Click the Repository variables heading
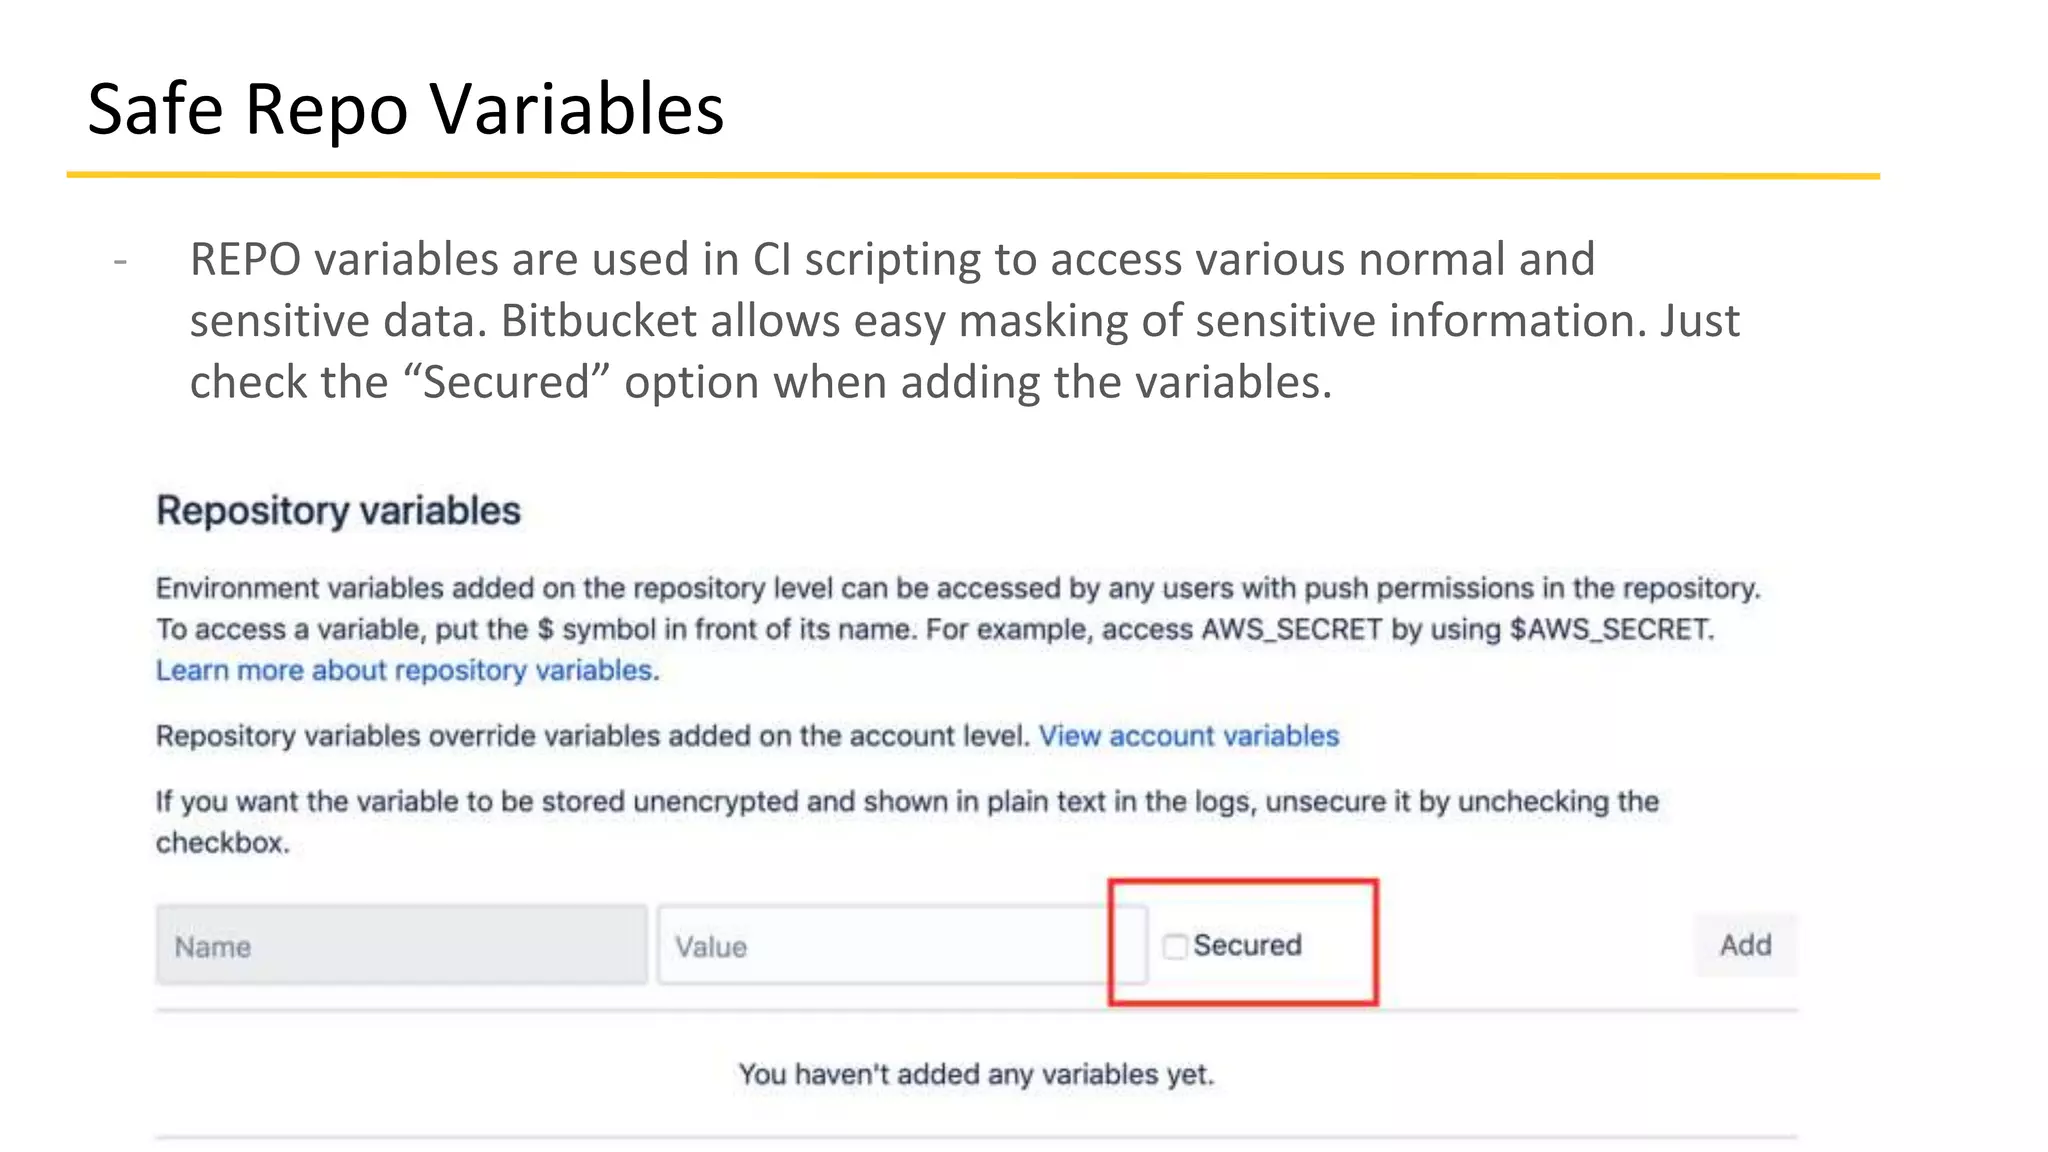Screen dimensions: 2048x1152 click(x=338, y=511)
